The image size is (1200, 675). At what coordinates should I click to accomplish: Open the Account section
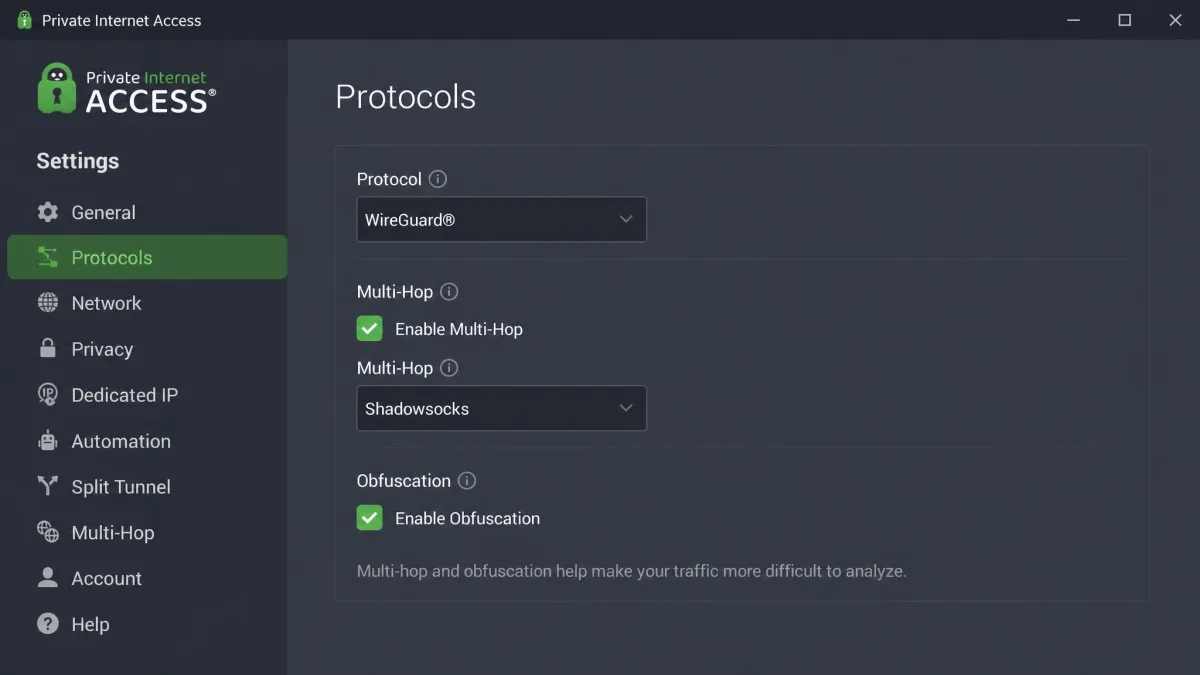pyautogui.click(x=147, y=578)
